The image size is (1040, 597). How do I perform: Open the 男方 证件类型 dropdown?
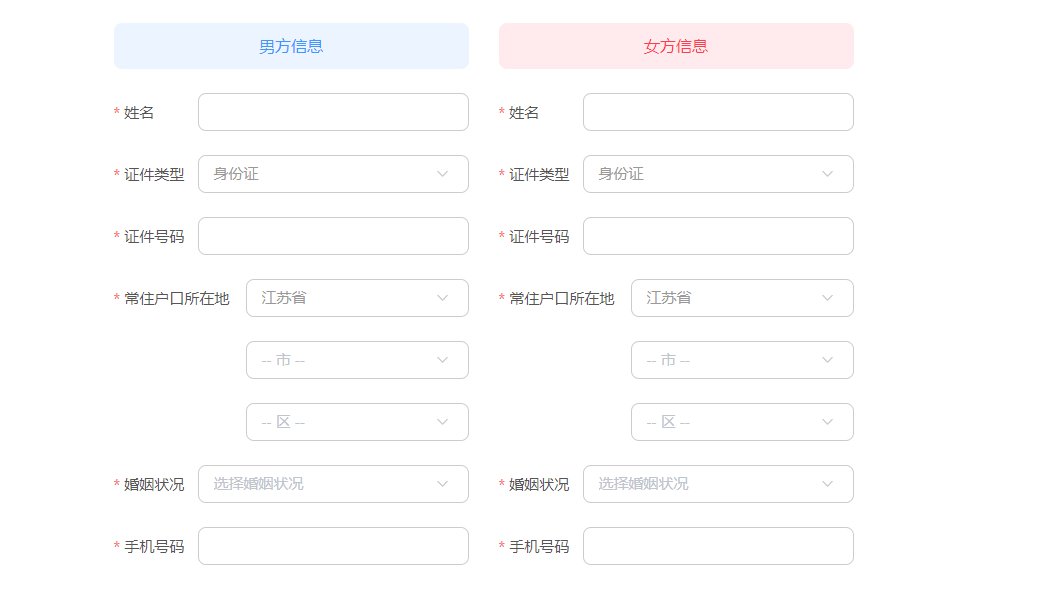[333, 174]
